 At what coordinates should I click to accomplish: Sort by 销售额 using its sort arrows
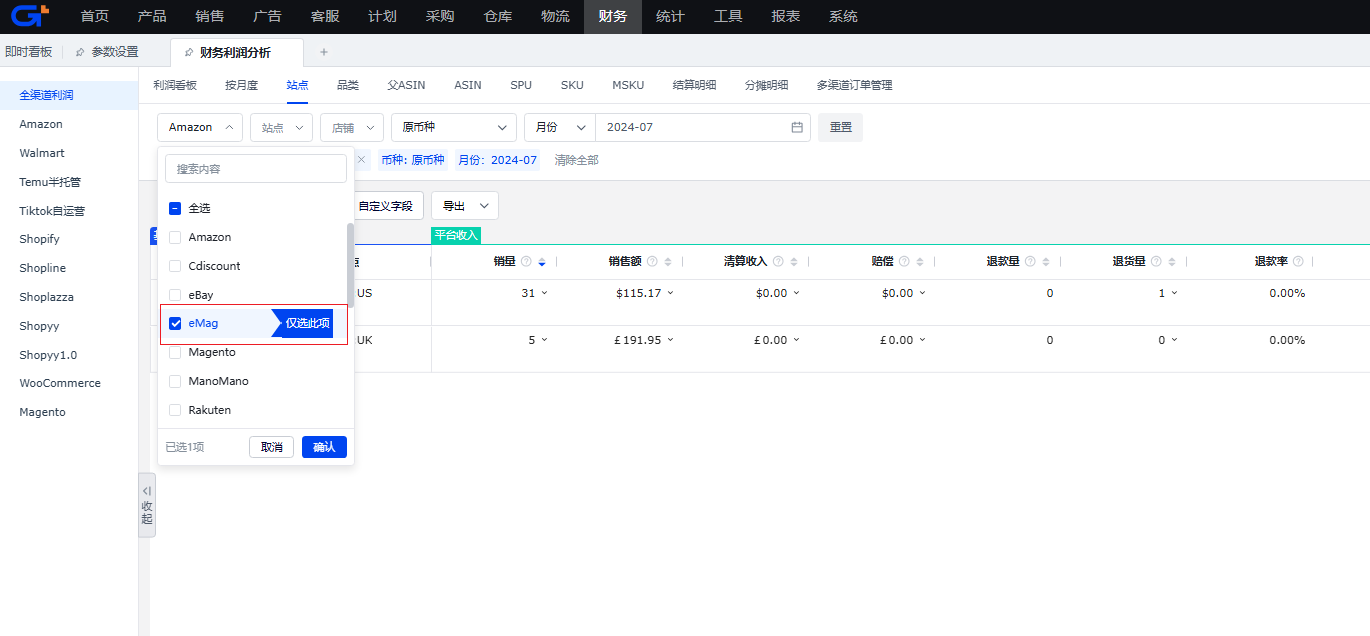coord(668,262)
